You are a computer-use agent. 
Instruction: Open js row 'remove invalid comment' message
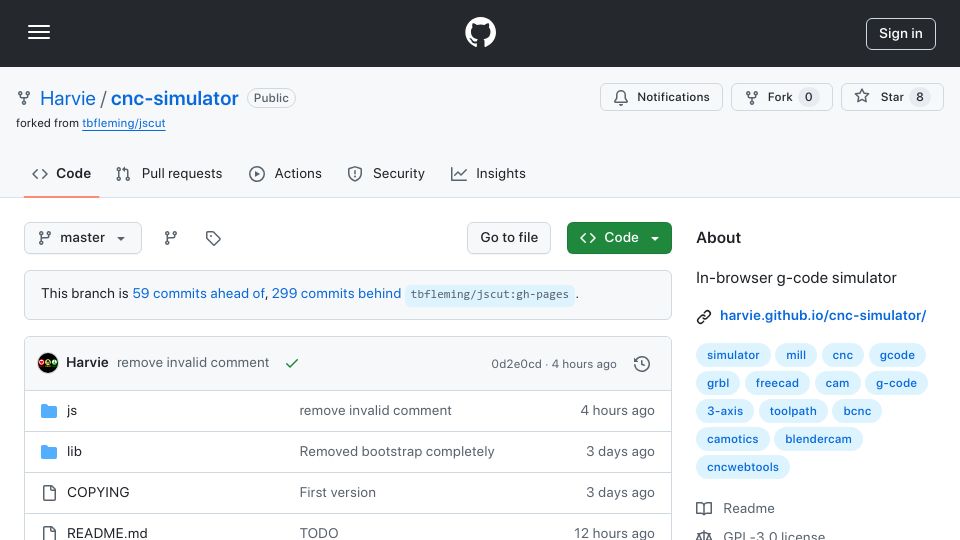point(375,411)
